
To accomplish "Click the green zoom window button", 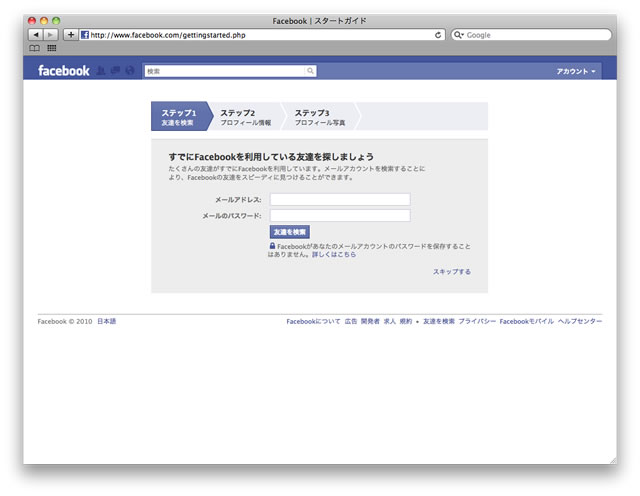I will tap(56, 20).
